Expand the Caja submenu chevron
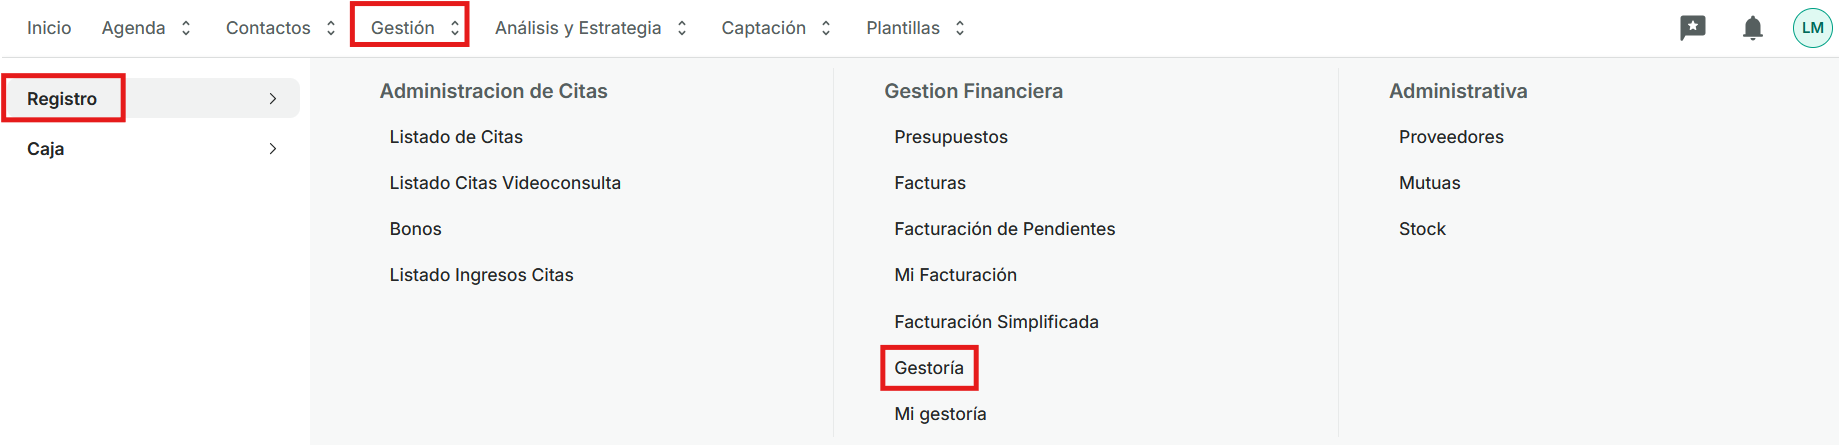Viewport: 1839px width, 445px height. (x=273, y=149)
